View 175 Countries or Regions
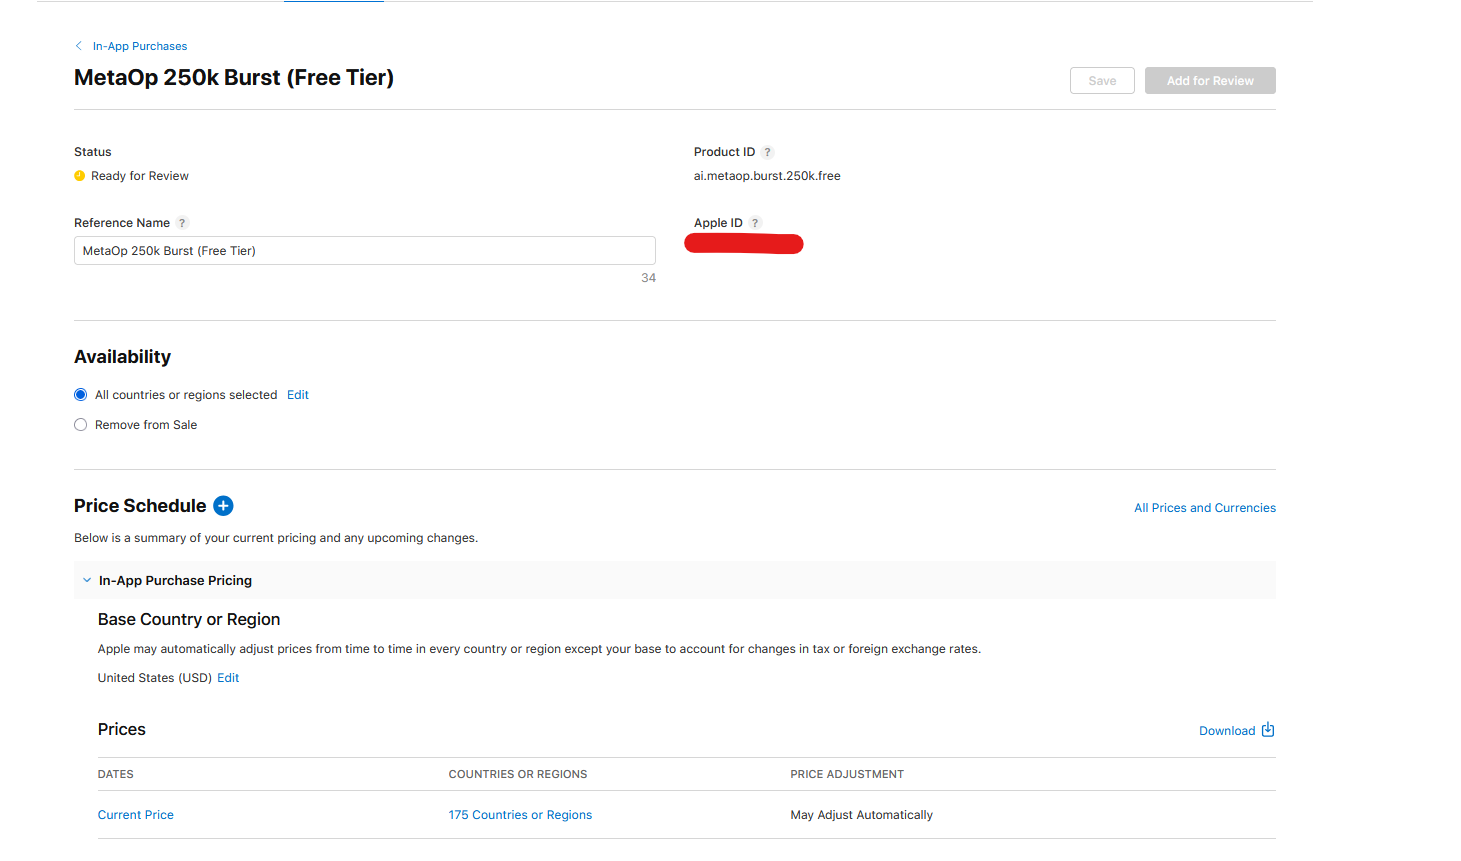1461x861 pixels. click(x=520, y=815)
